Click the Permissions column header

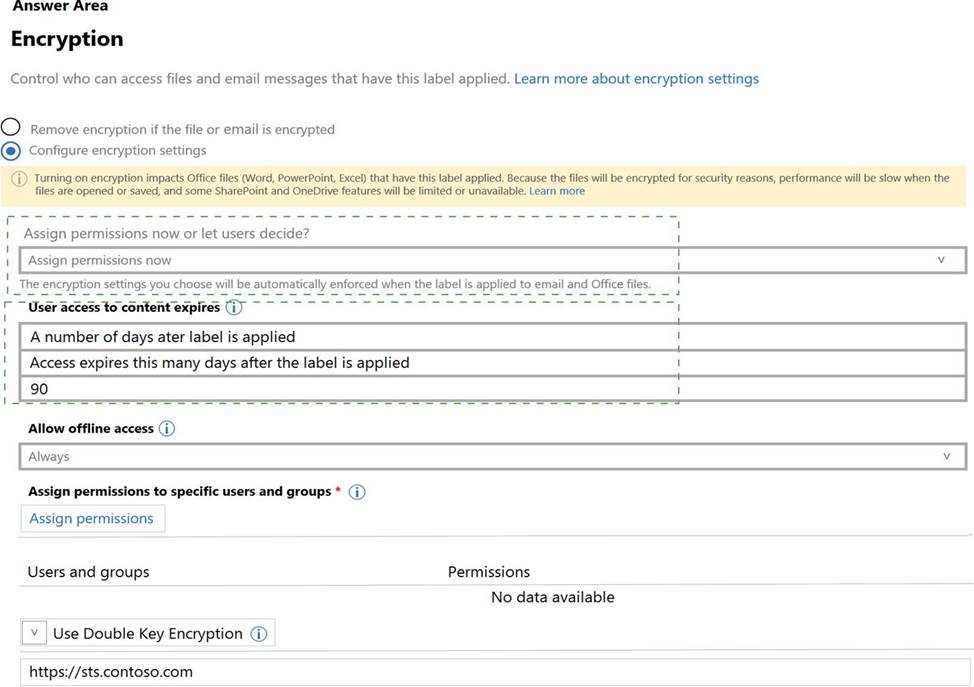488,572
